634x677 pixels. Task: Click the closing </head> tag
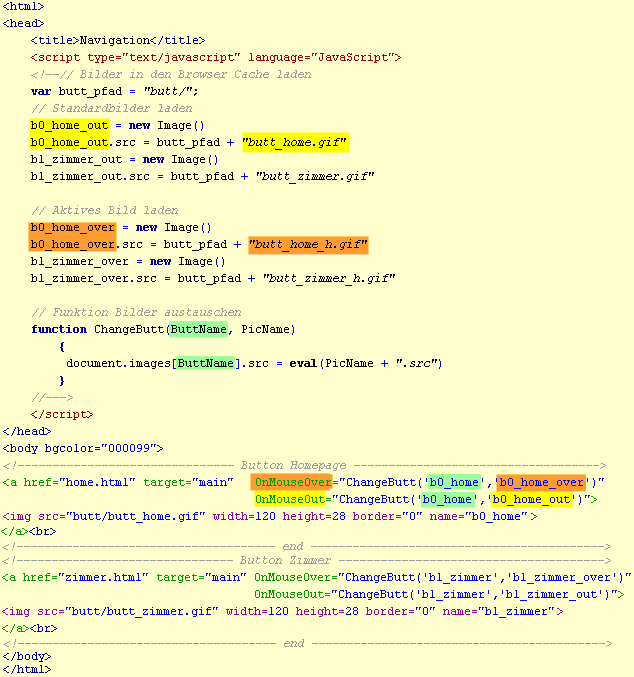pyautogui.click(x=27, y=431)
